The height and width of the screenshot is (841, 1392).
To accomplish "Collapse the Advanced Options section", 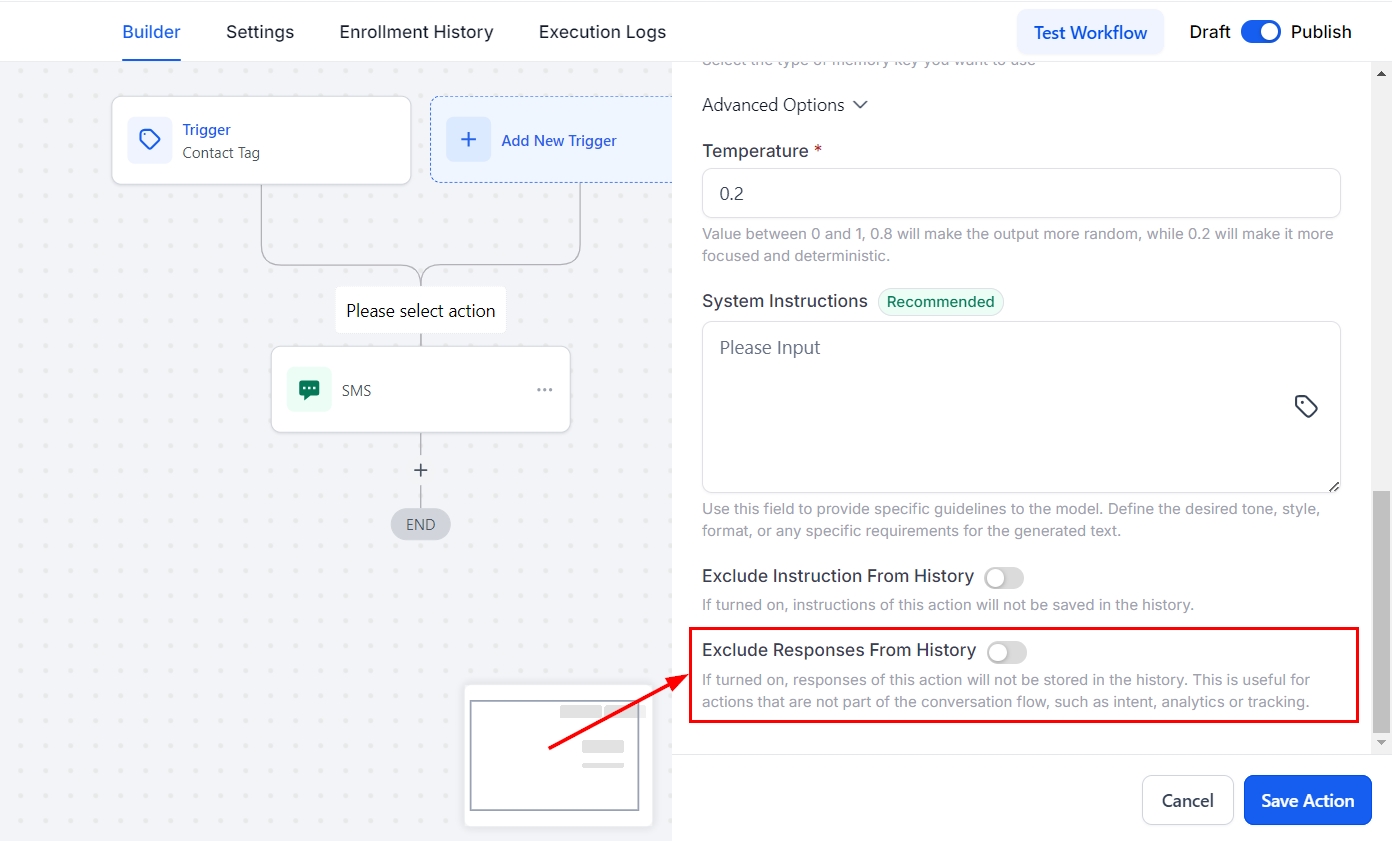I will pyautogui.click(x=785, y=105).
